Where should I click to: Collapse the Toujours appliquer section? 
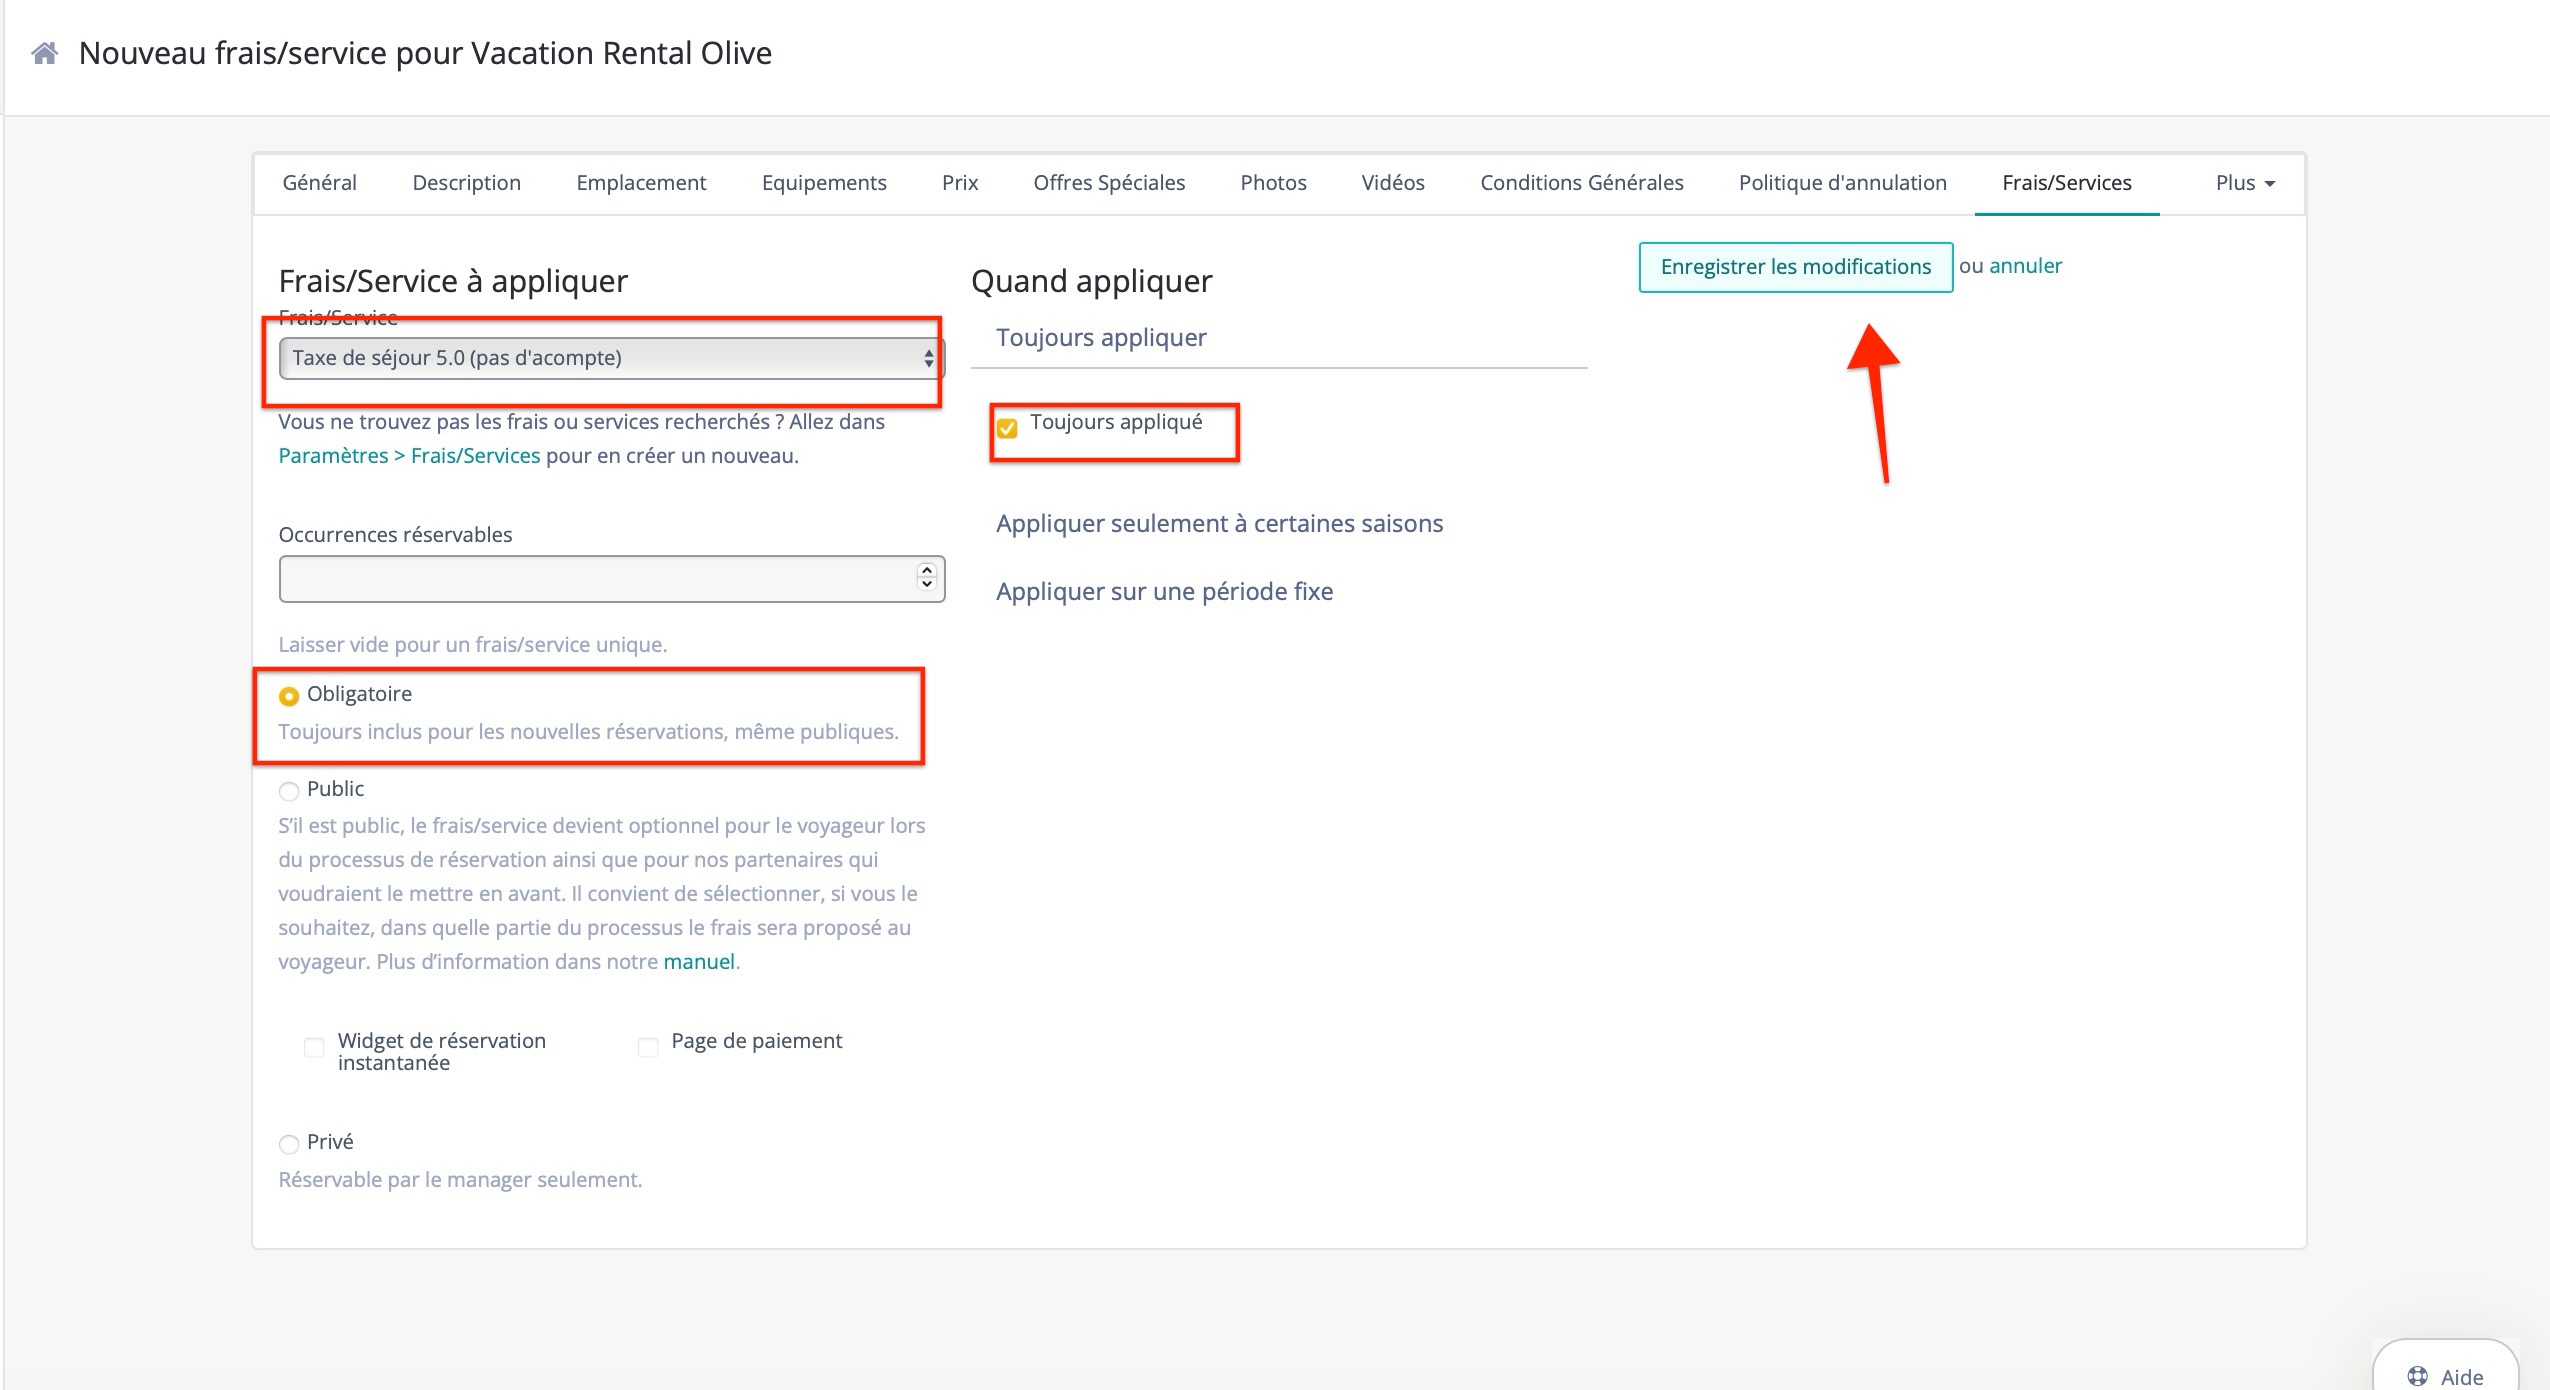pos(1101,338)
